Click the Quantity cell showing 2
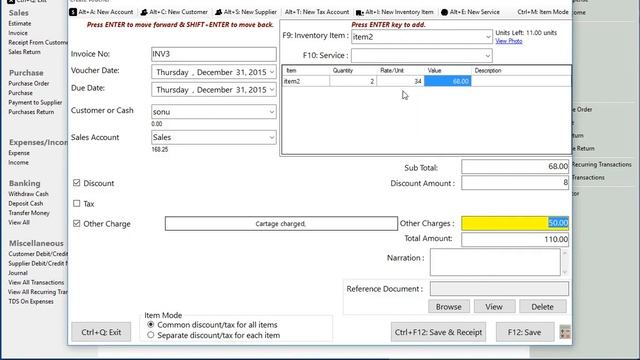640x360 pixels. coord(353,81)
